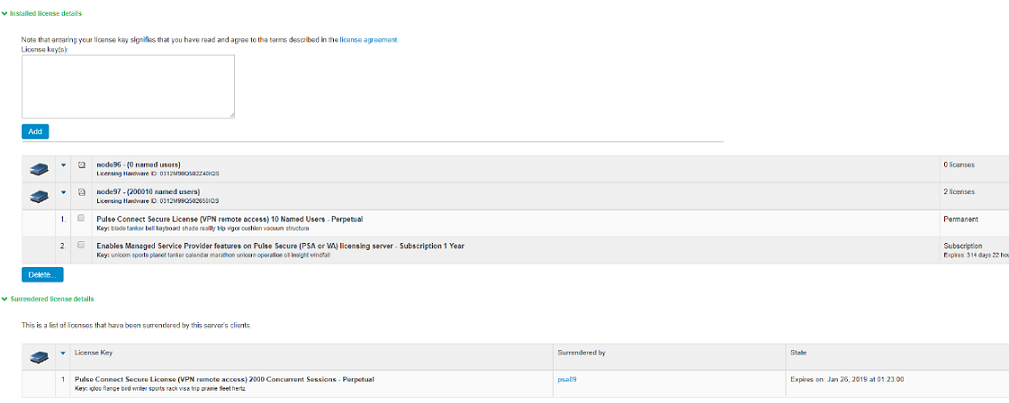Open the psa89 client link

567,380
